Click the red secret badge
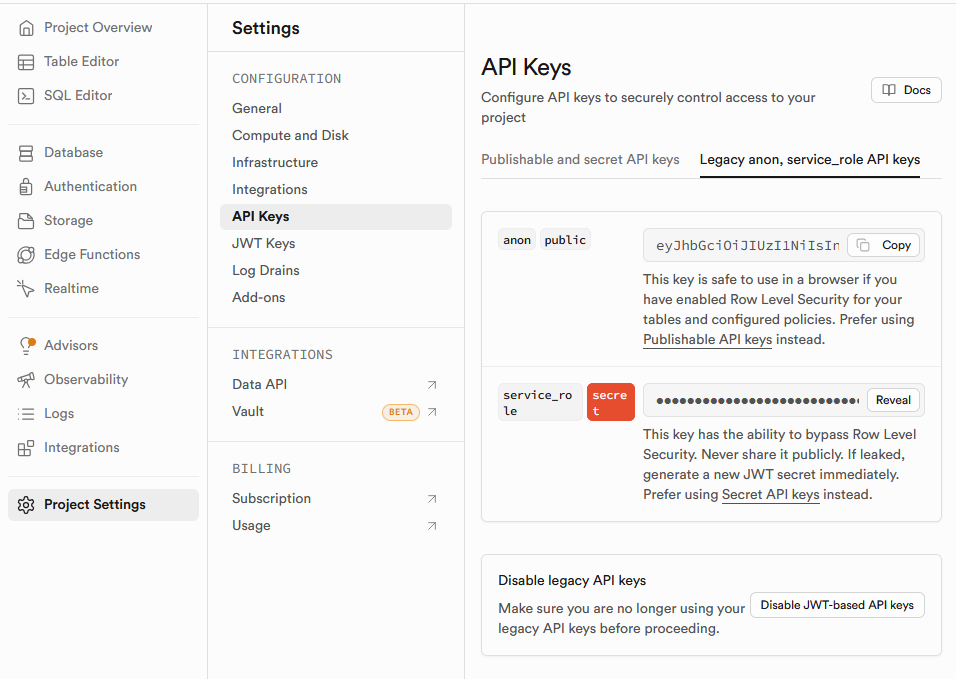Image resolution: width=956 pixels, height=679 pixels. (610, 402)
